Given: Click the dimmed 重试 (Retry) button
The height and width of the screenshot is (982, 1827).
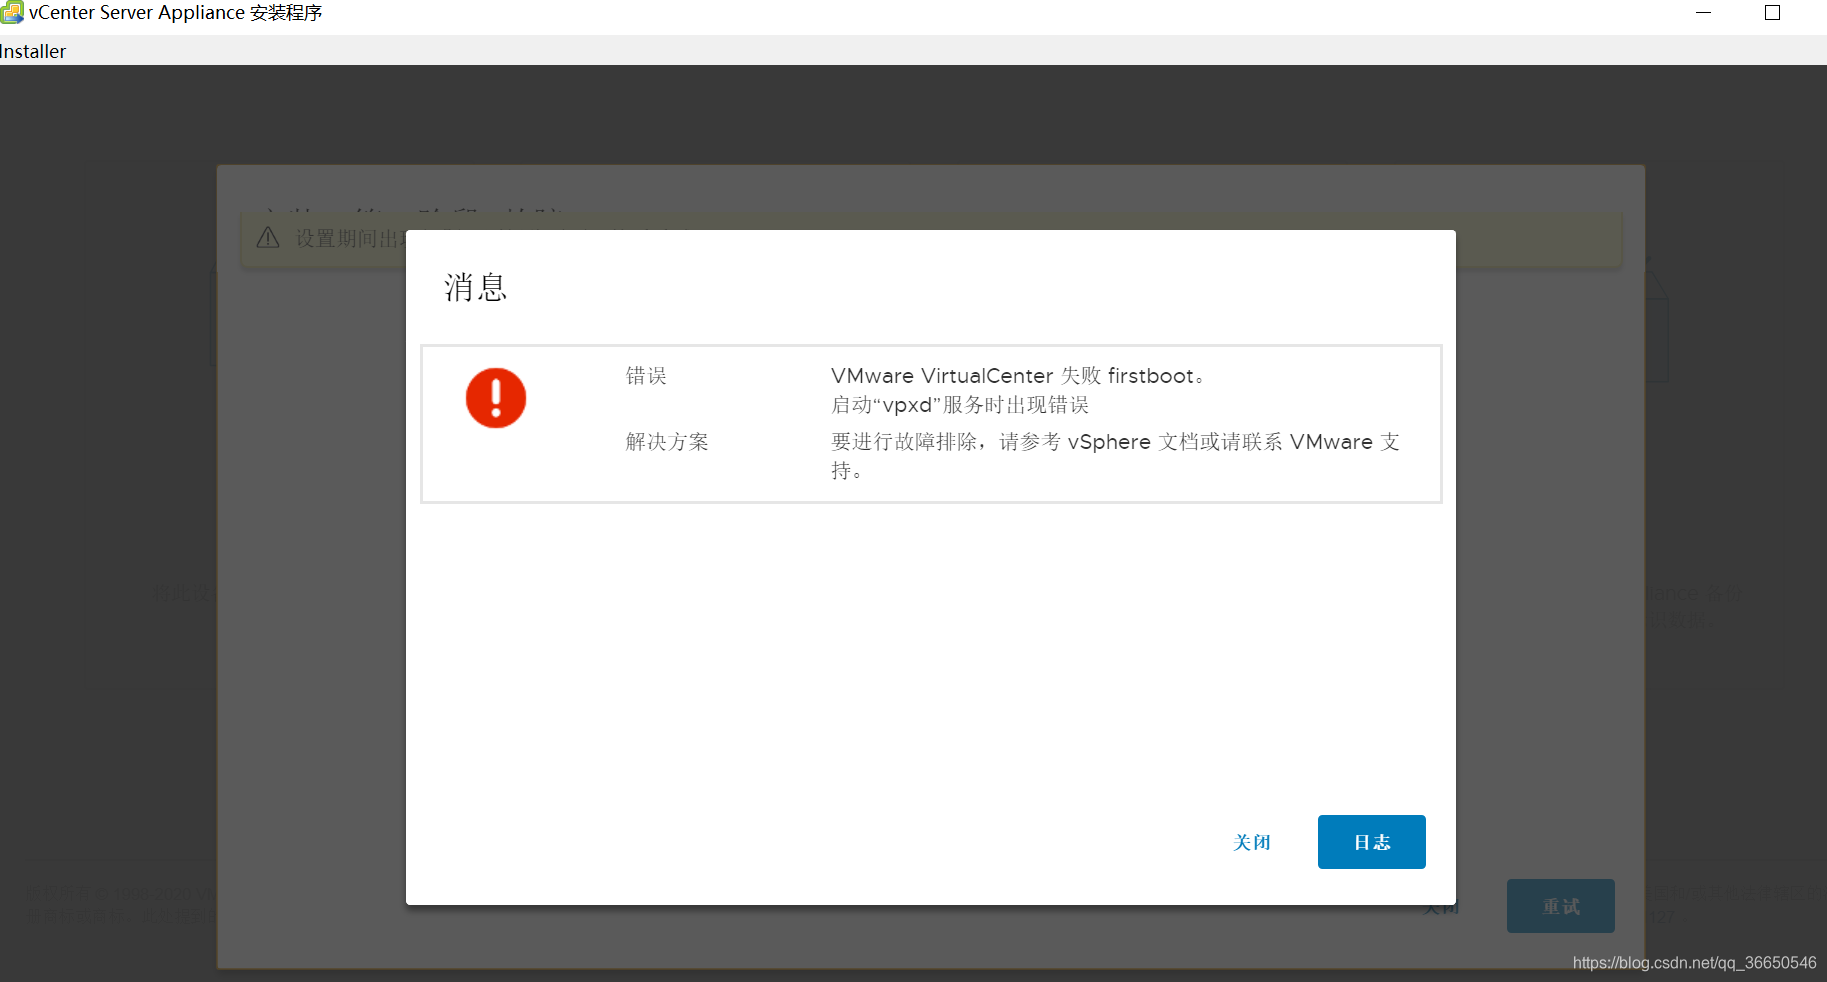Looking at the screenshot, I should [1560, 906].
